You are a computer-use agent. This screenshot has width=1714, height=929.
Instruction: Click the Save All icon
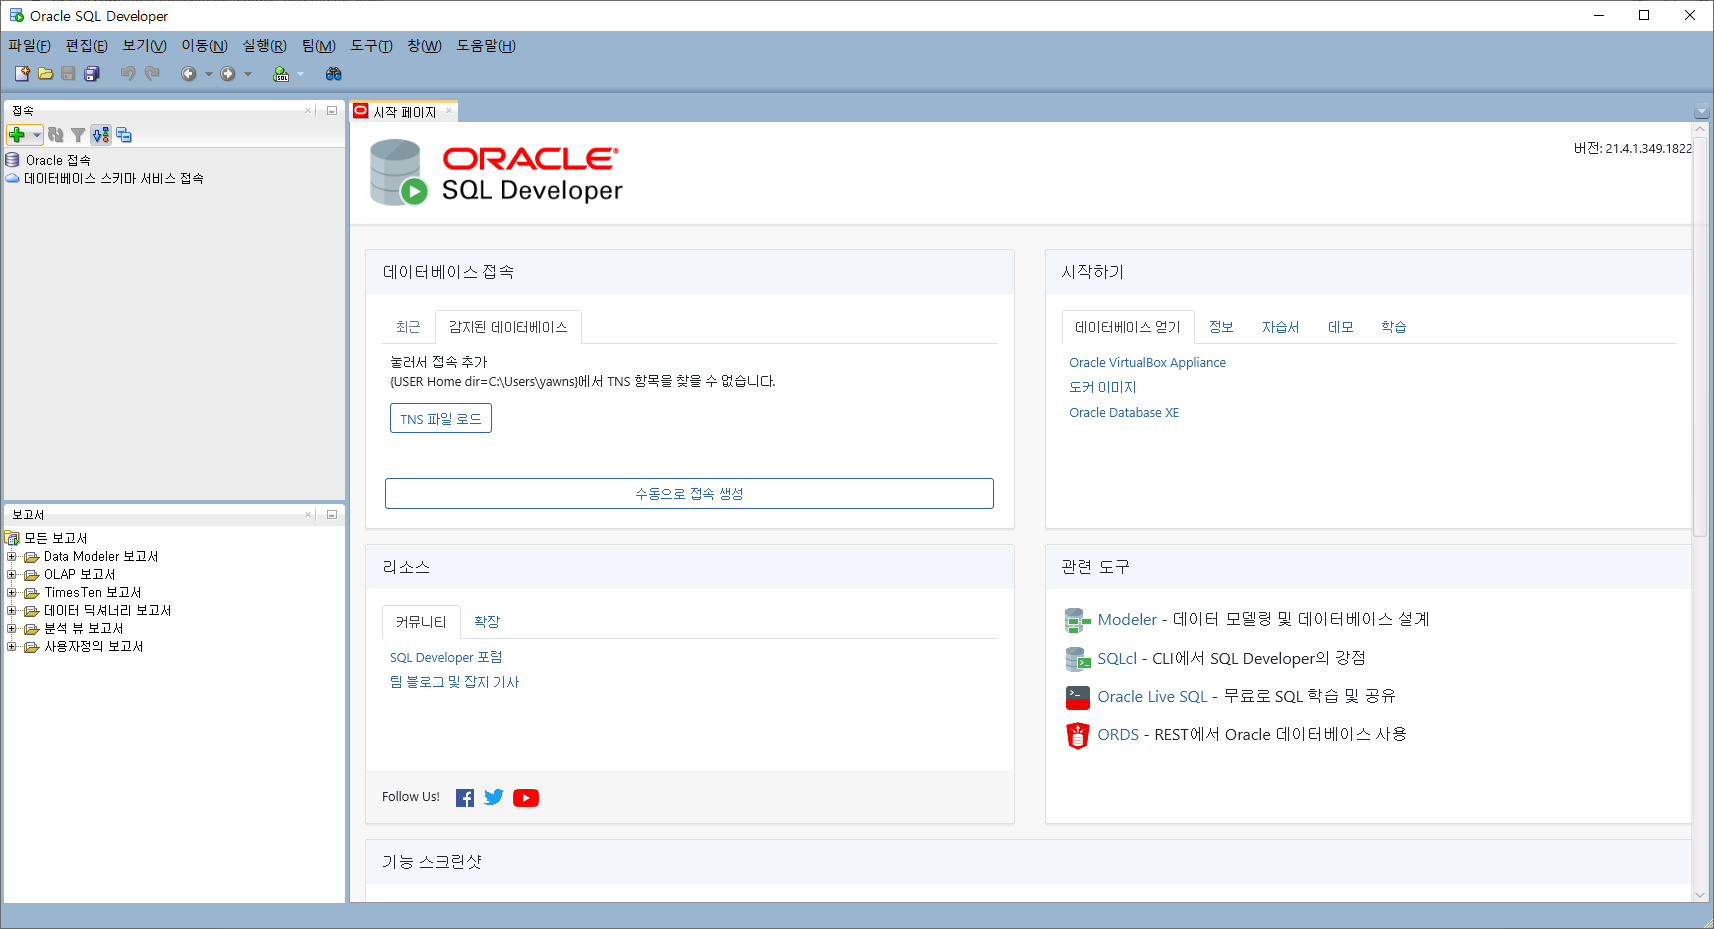[x=92, y=73]
